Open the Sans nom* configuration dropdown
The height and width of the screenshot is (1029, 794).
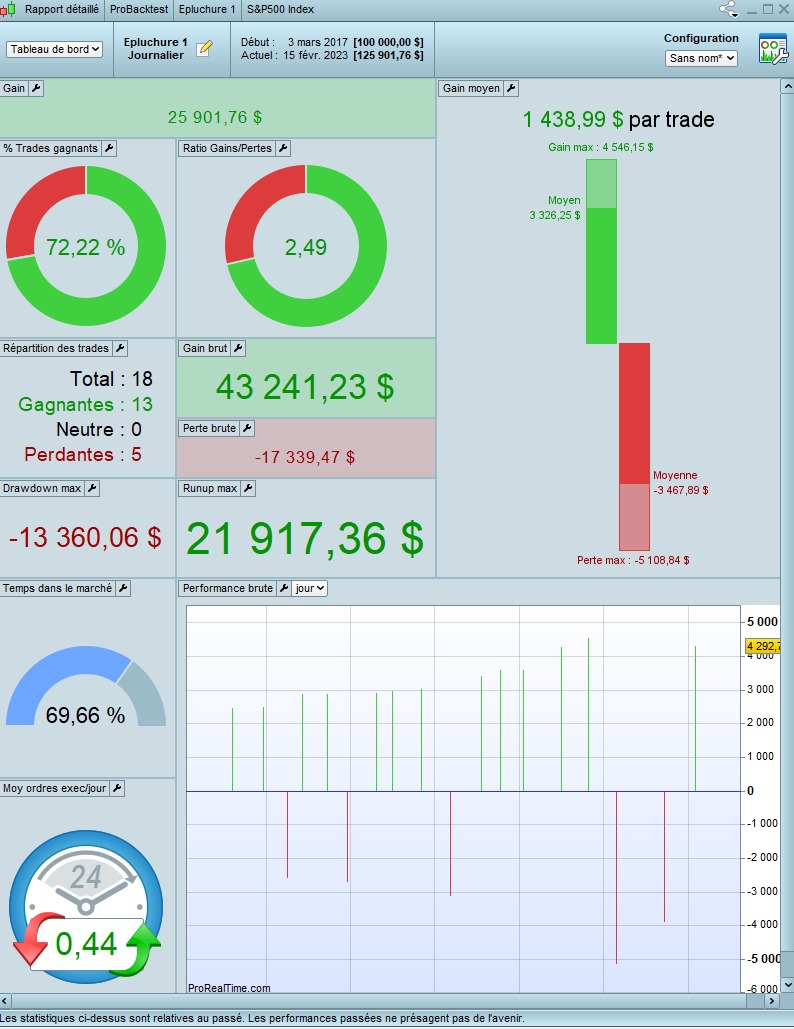click(x=701, y=58)
